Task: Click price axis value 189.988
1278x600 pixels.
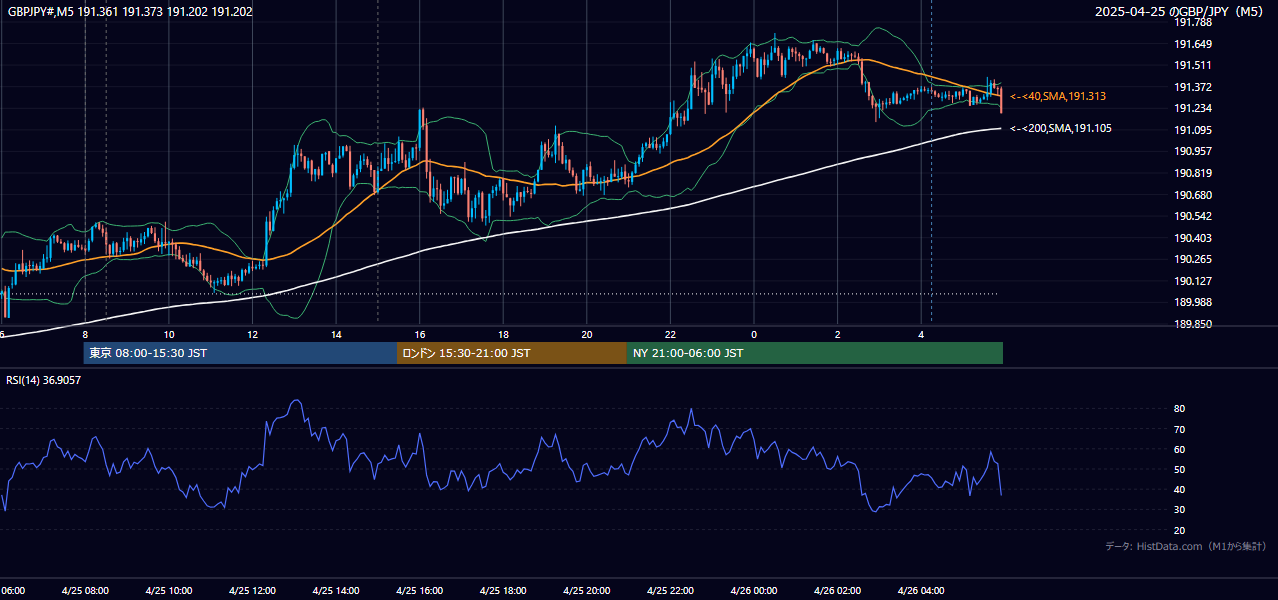Action: [1193, 302]
